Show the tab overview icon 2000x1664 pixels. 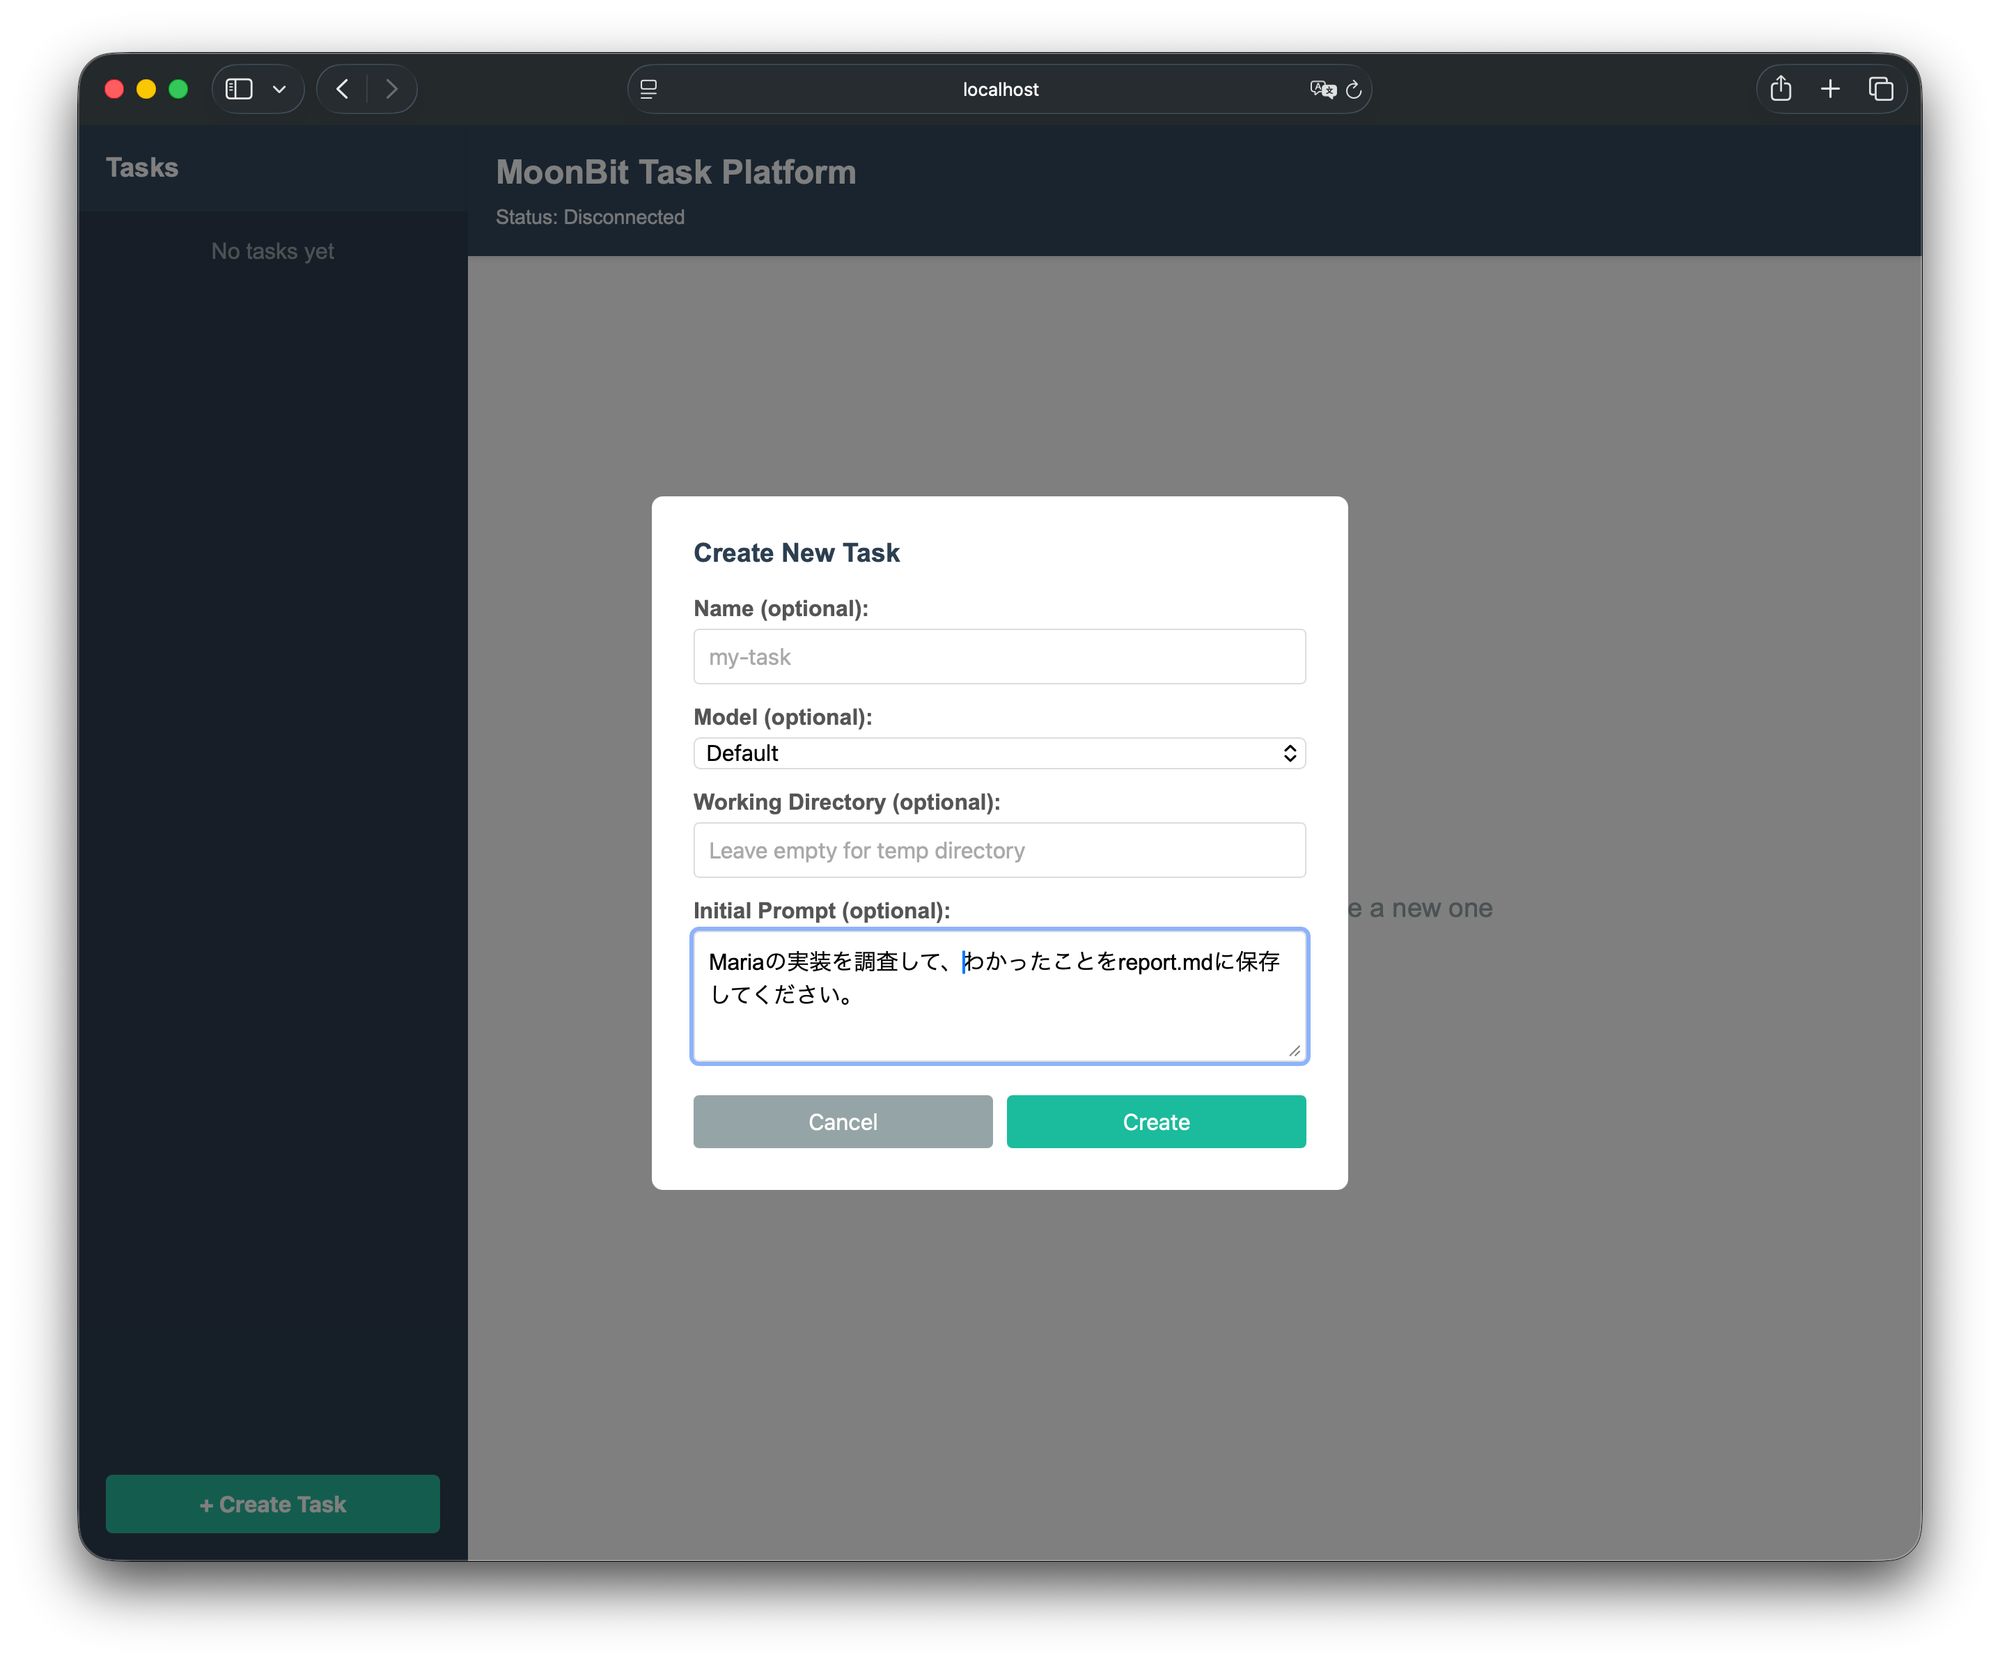click(1881, 89)
